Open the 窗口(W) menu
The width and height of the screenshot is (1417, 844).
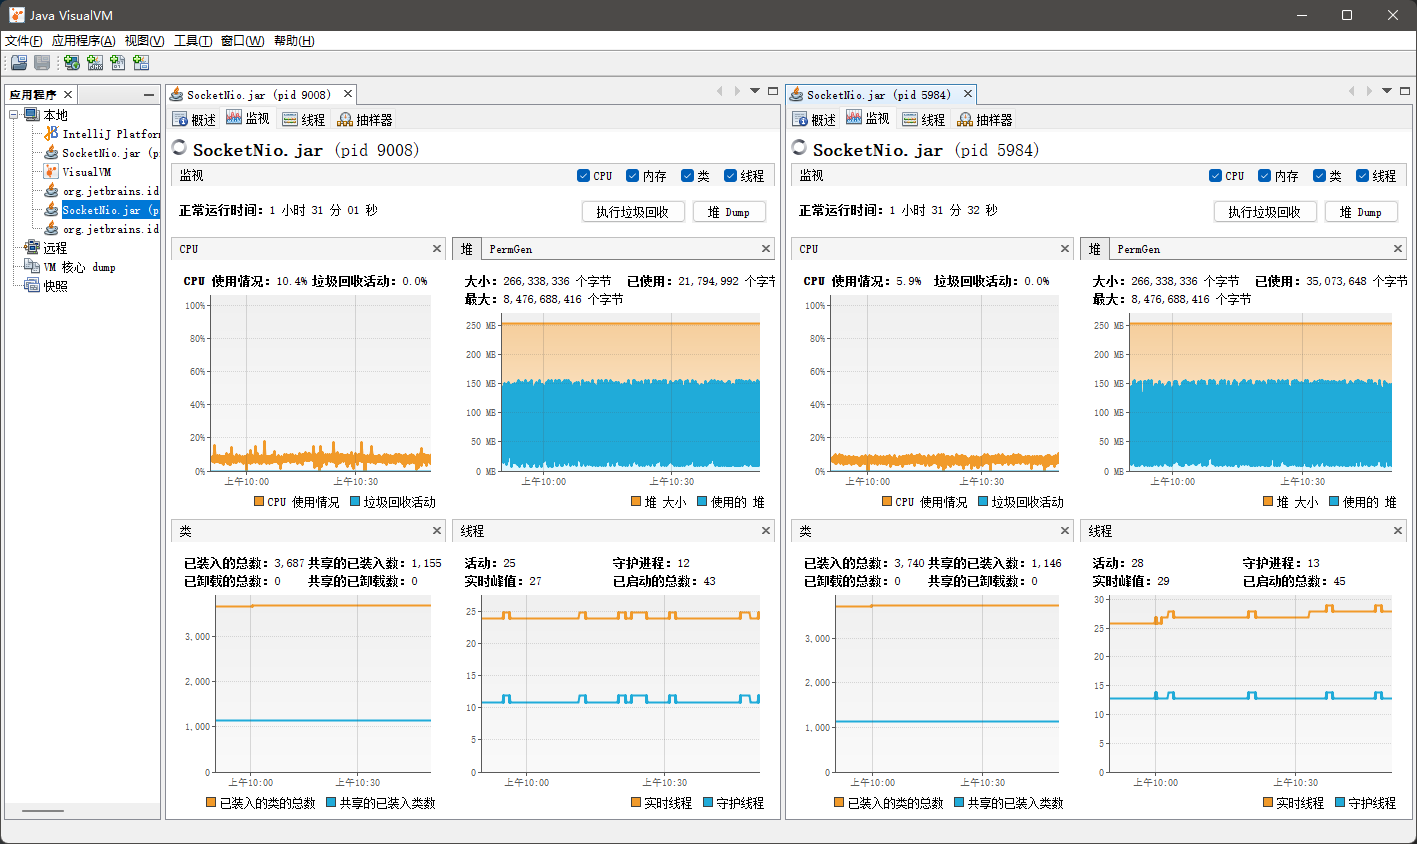242,41
